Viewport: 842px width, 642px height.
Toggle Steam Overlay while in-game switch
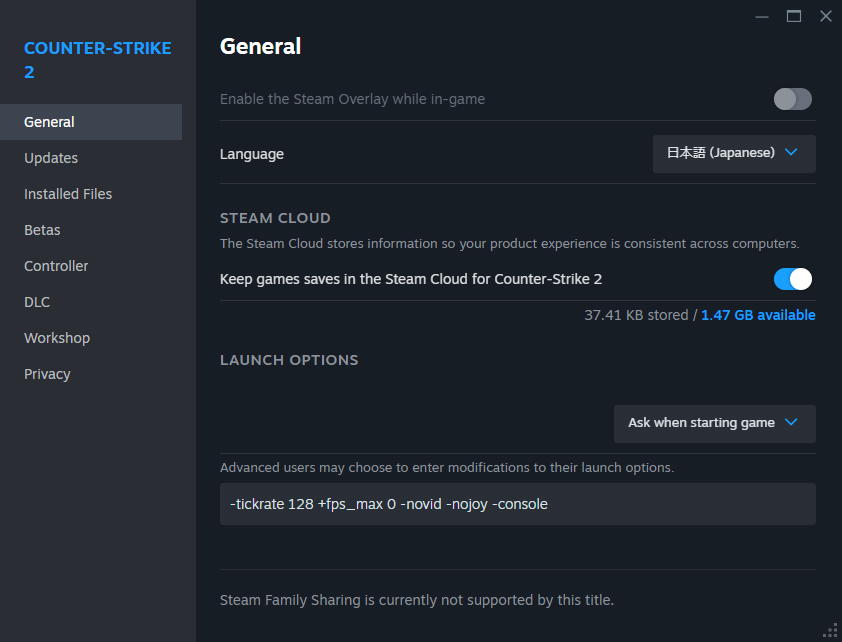coord(793,99)
